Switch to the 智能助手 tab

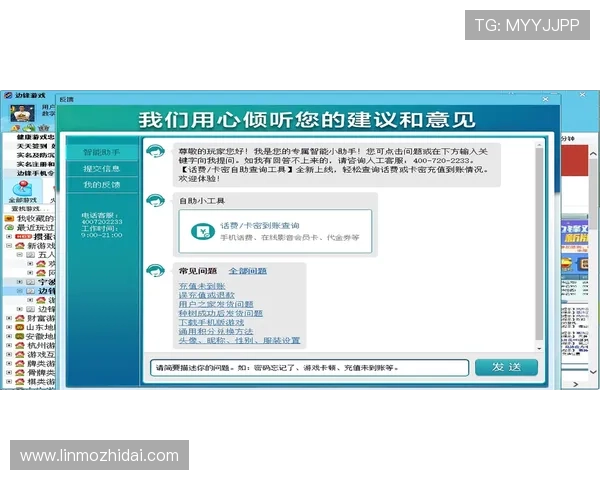(x=102, y=152)
